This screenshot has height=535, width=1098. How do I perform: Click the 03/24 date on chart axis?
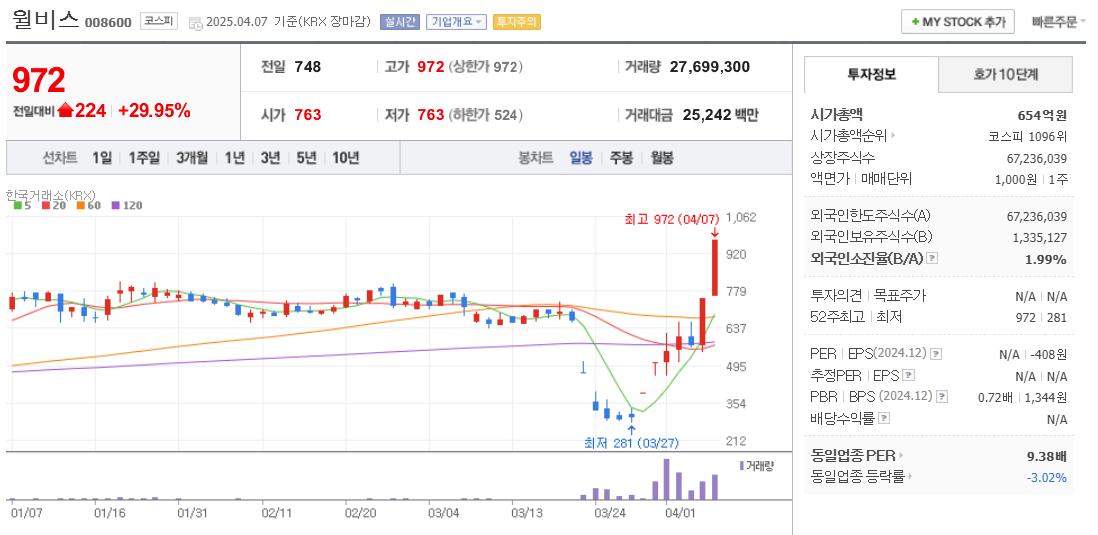coord(609,513)
